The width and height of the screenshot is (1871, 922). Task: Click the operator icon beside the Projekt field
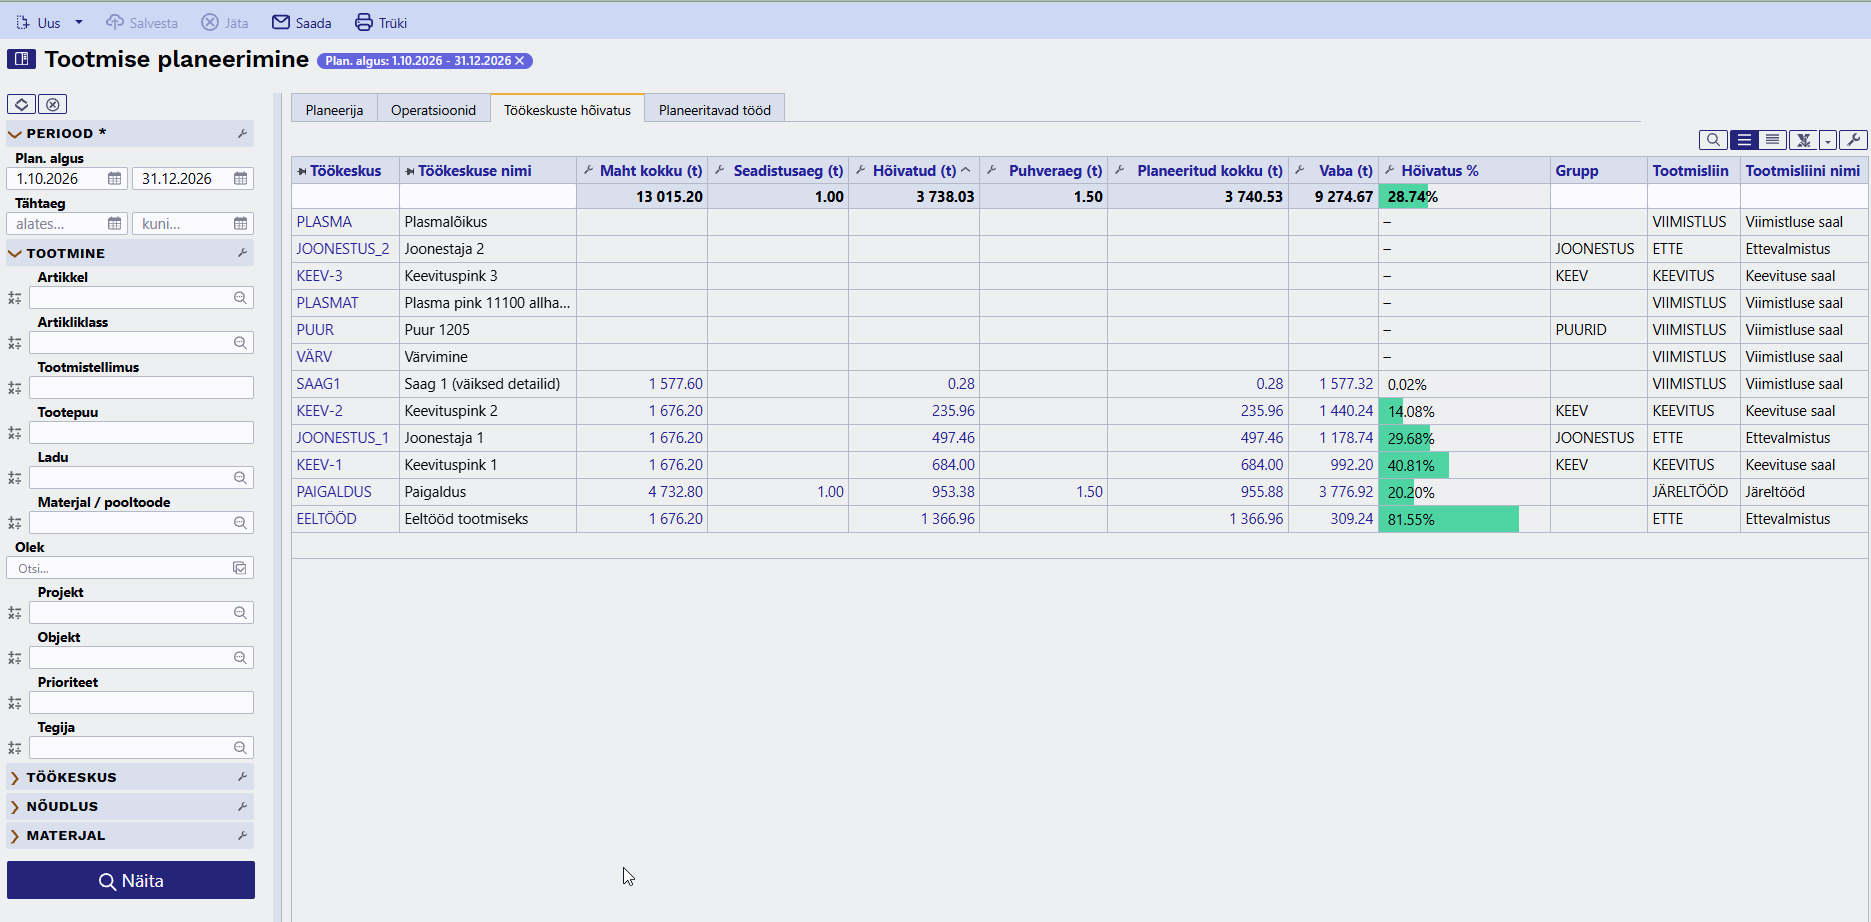tap(15, 613)
